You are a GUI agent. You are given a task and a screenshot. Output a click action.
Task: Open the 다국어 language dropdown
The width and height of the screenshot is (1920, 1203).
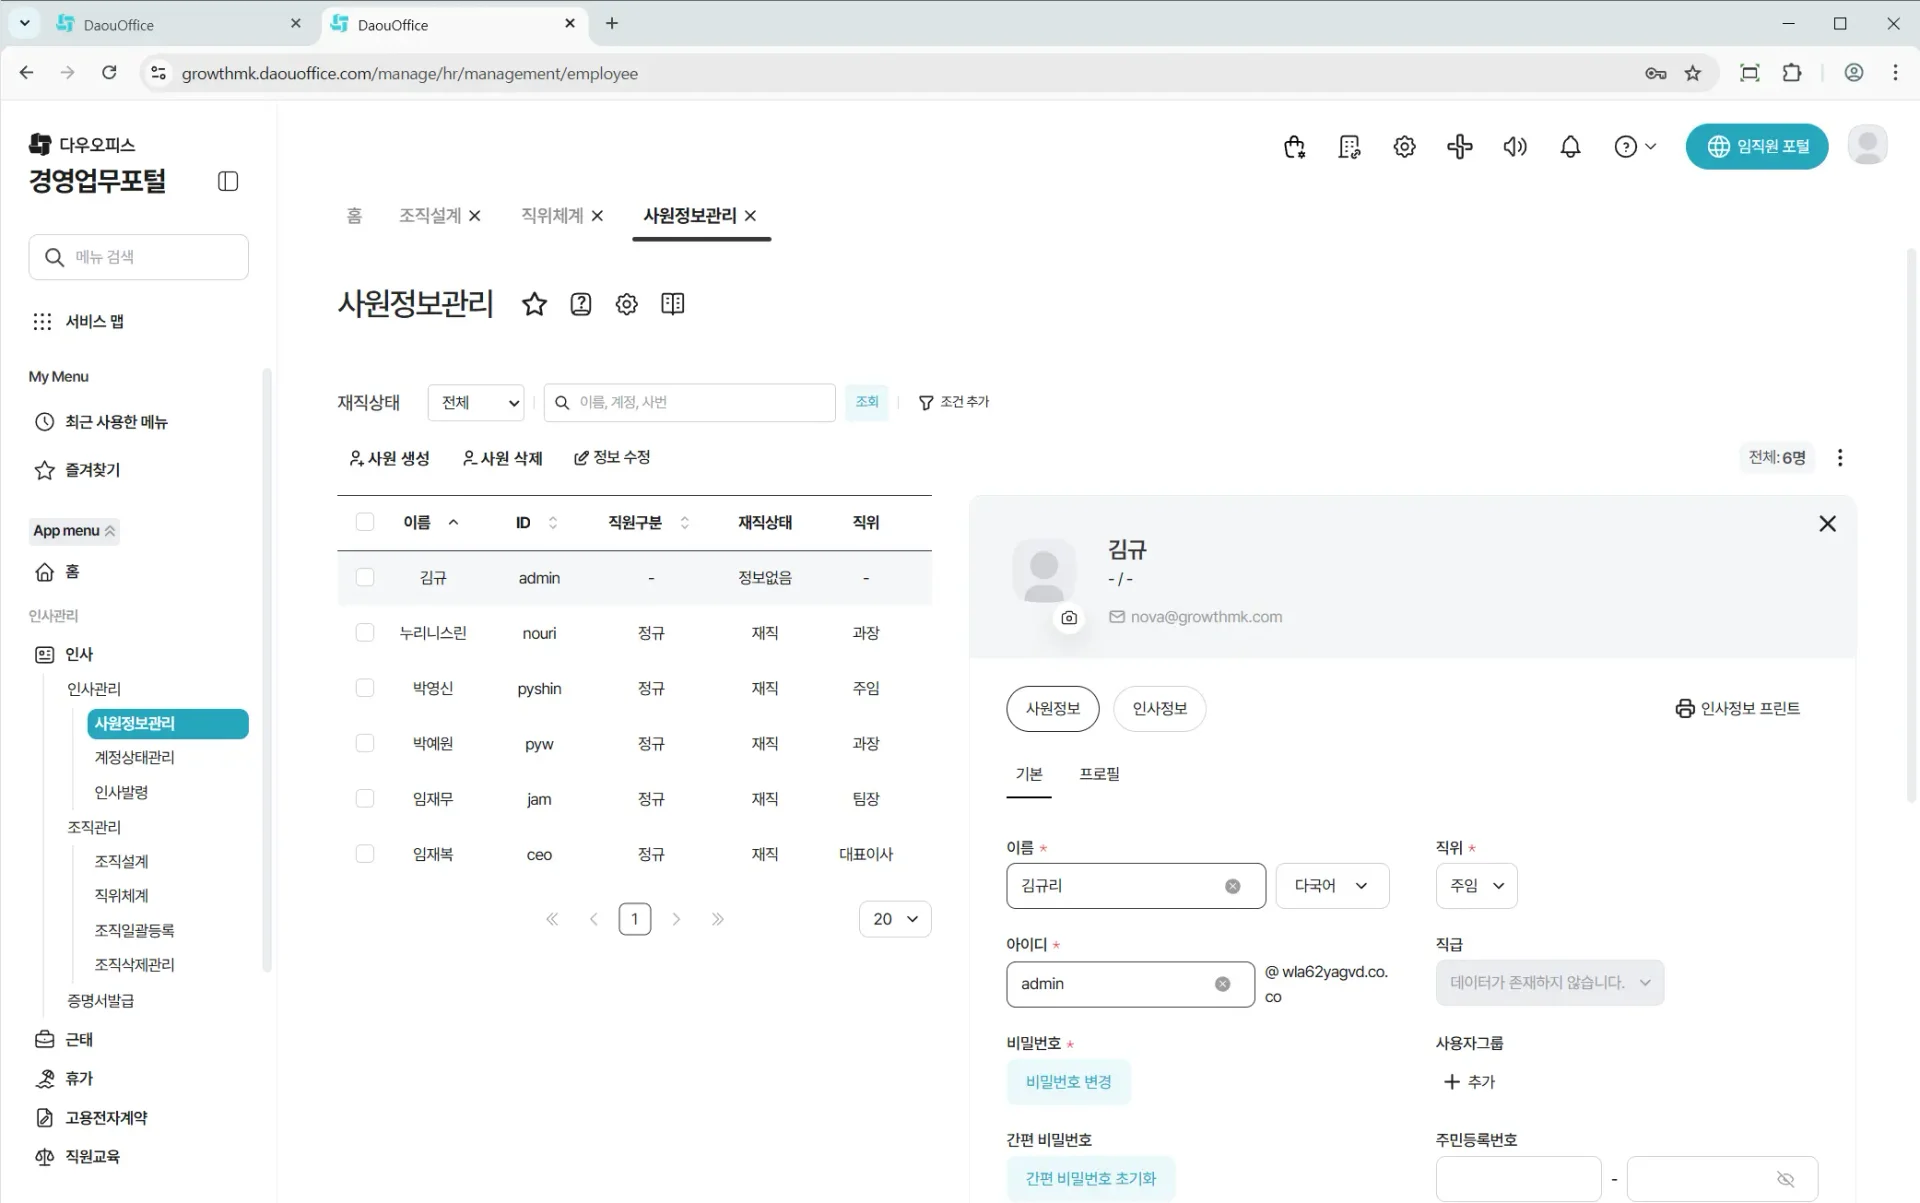point(1332,885)
